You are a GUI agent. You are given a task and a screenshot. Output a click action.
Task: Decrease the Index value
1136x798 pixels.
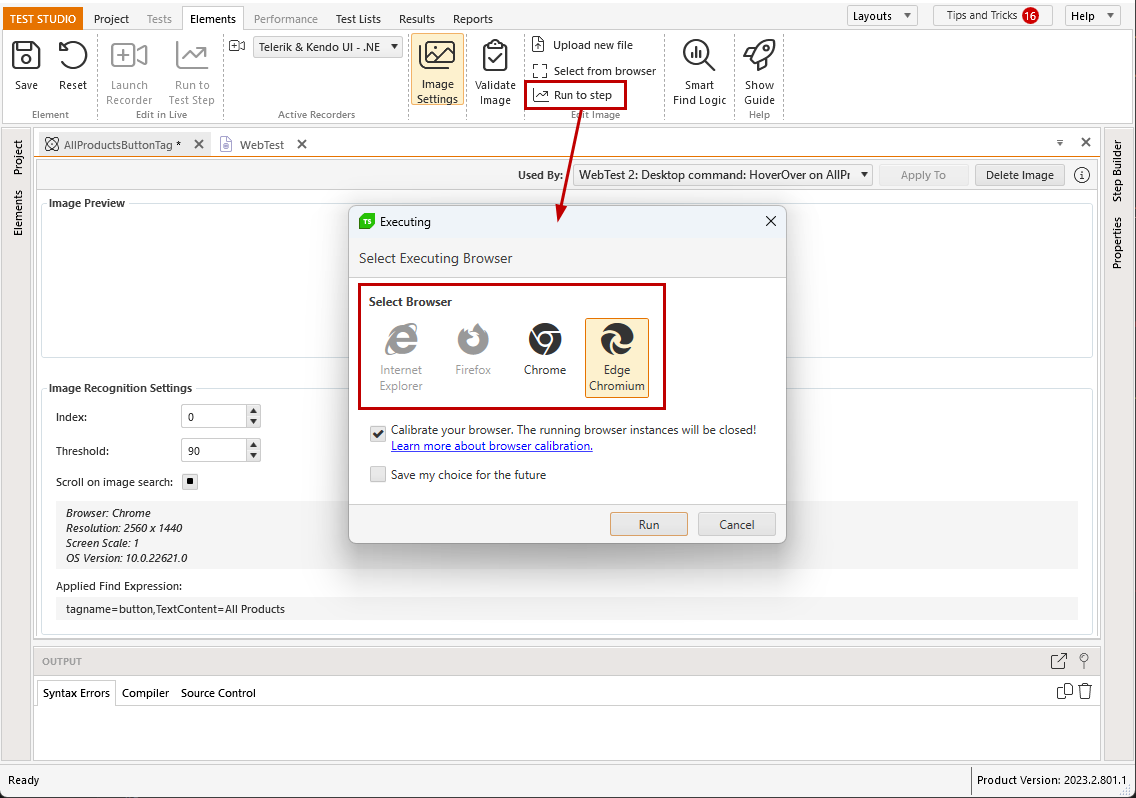click(253, 422)
